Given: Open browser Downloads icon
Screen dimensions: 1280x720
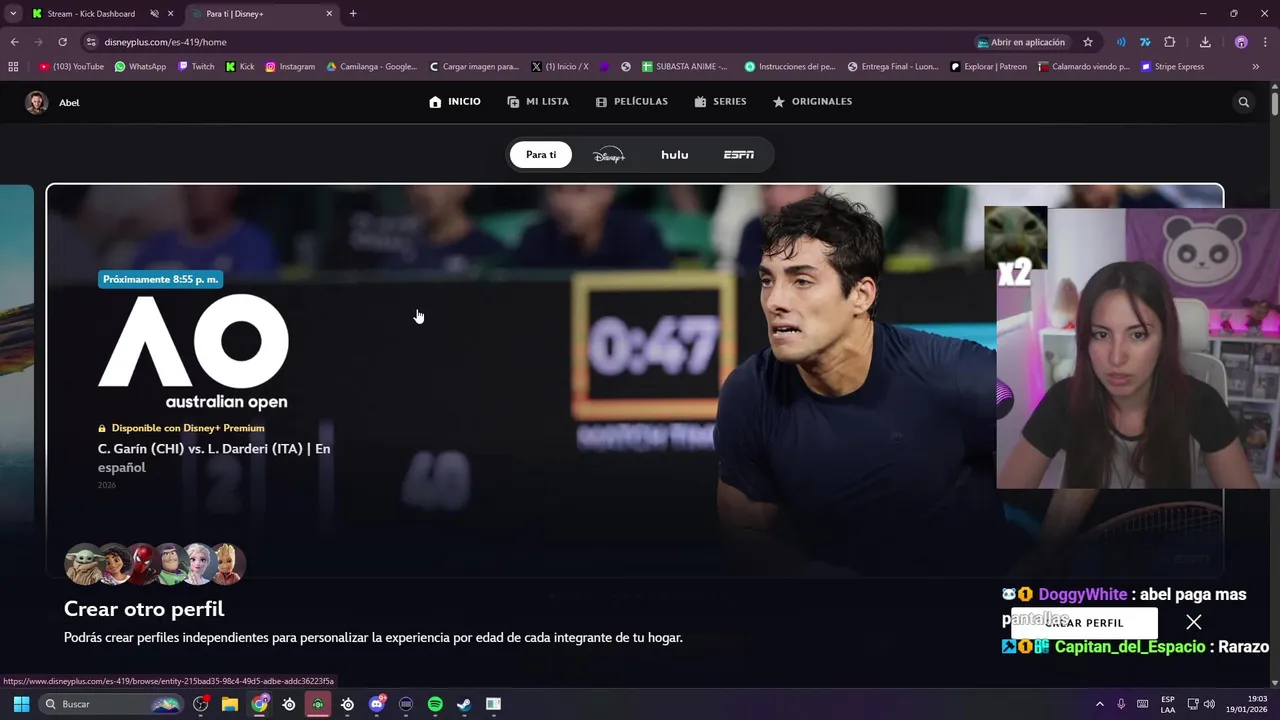Looking at the screenshot, I should pos(1205,42).
